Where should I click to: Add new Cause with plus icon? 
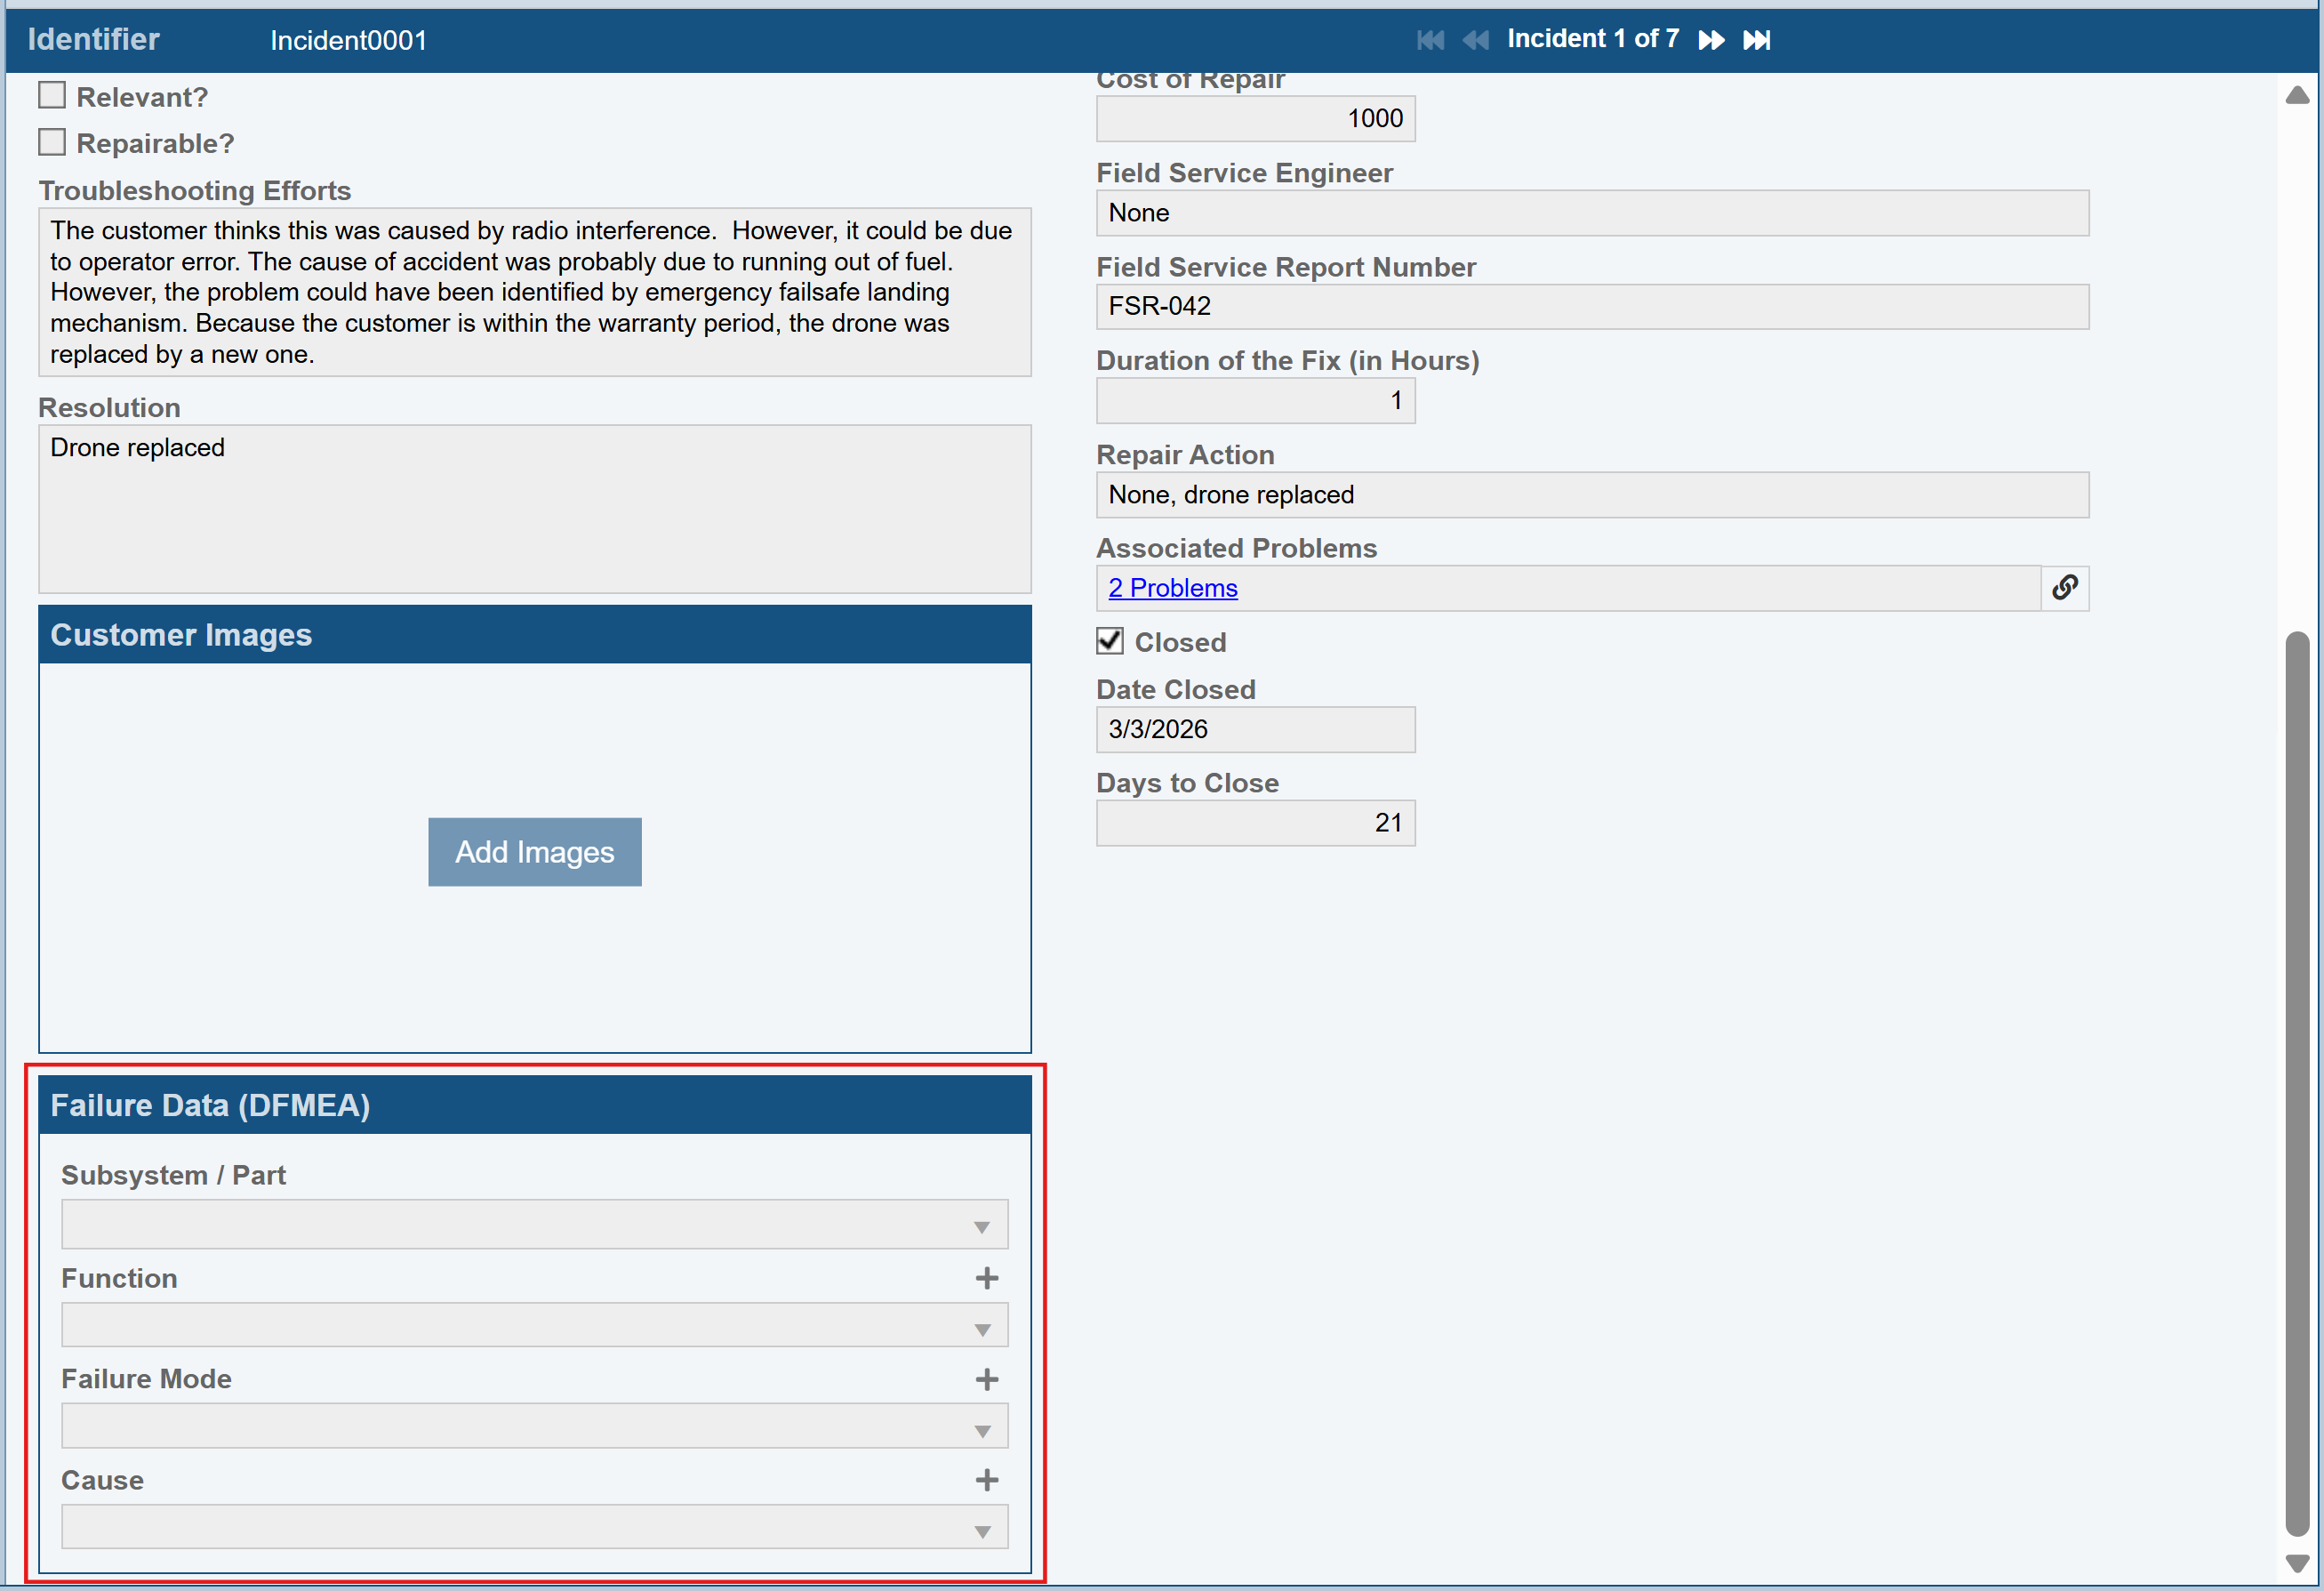point(986,1480)
